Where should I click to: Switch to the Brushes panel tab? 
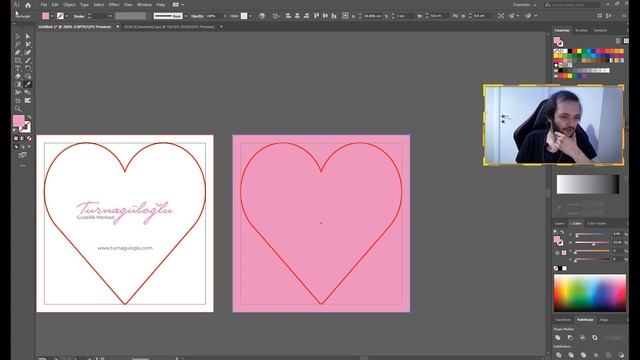coord(581,31)
